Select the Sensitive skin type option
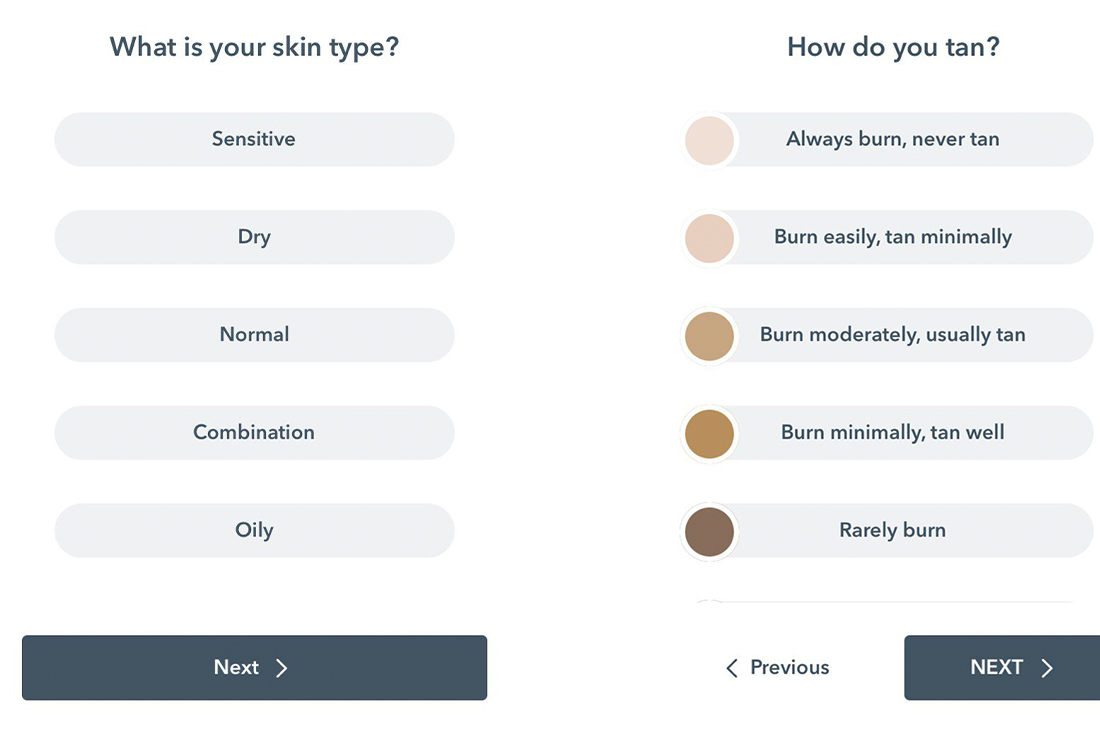 [254, 139]
